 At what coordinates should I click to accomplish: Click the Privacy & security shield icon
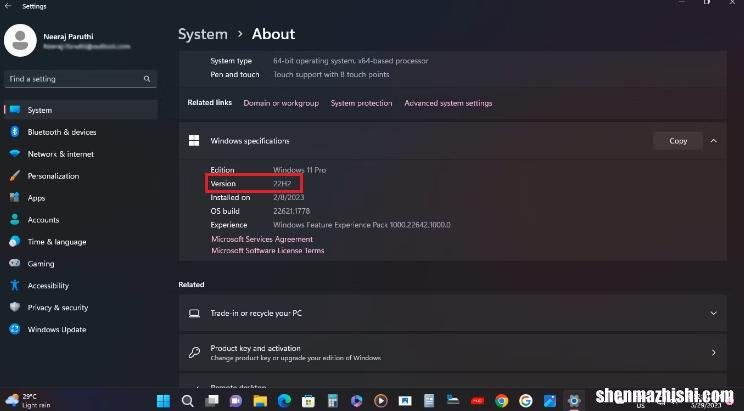(x=15, y=307)
